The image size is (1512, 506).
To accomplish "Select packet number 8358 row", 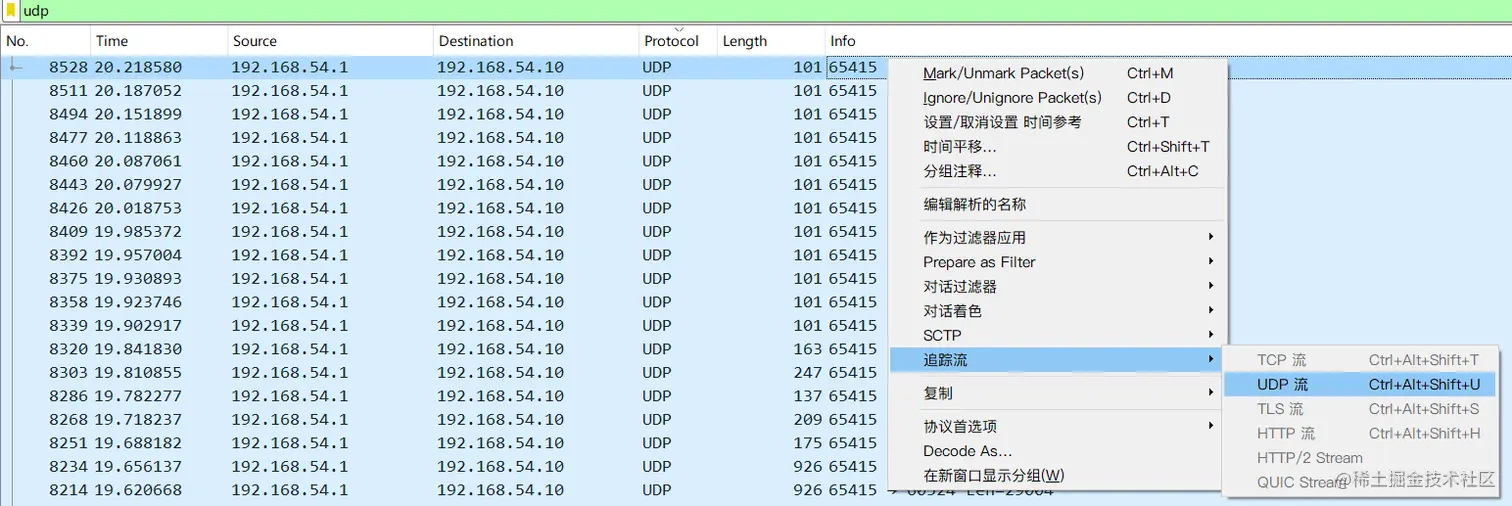I will [x=444, y=302].
